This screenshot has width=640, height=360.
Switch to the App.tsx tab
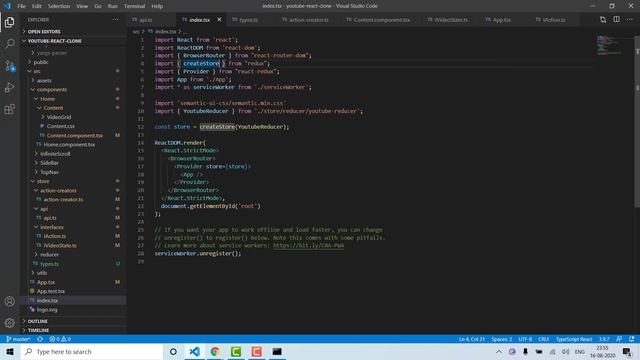pyautogui.click(x=502, y=20)
